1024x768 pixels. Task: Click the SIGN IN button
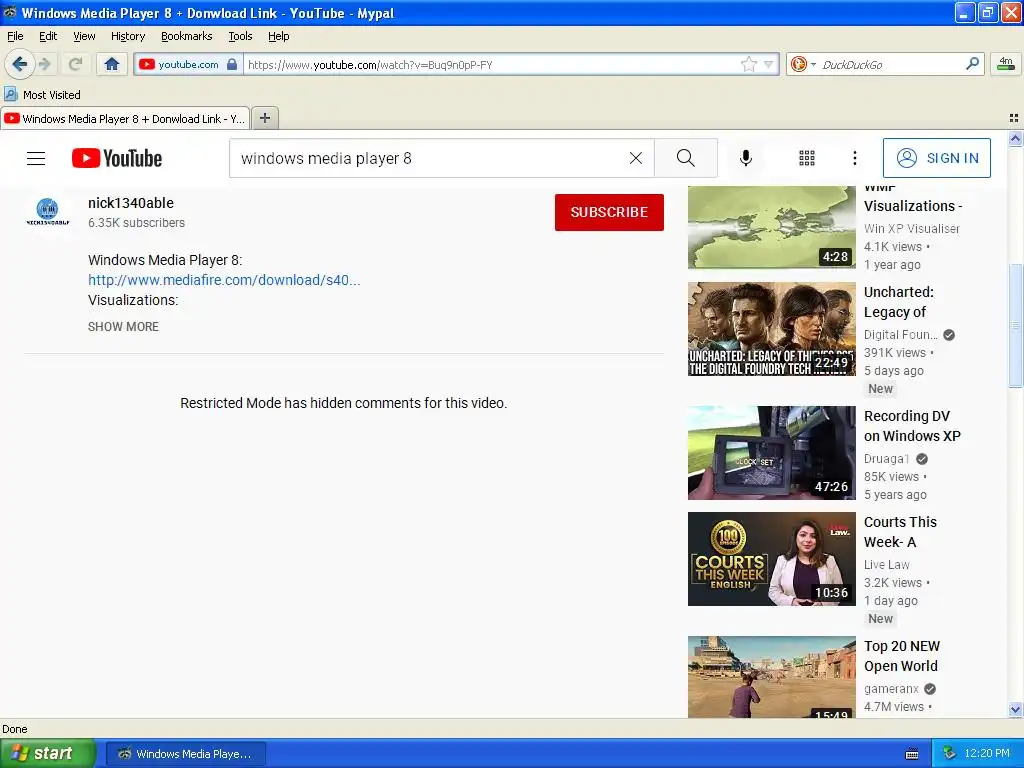pyautogui.click(x=936, y=158)
